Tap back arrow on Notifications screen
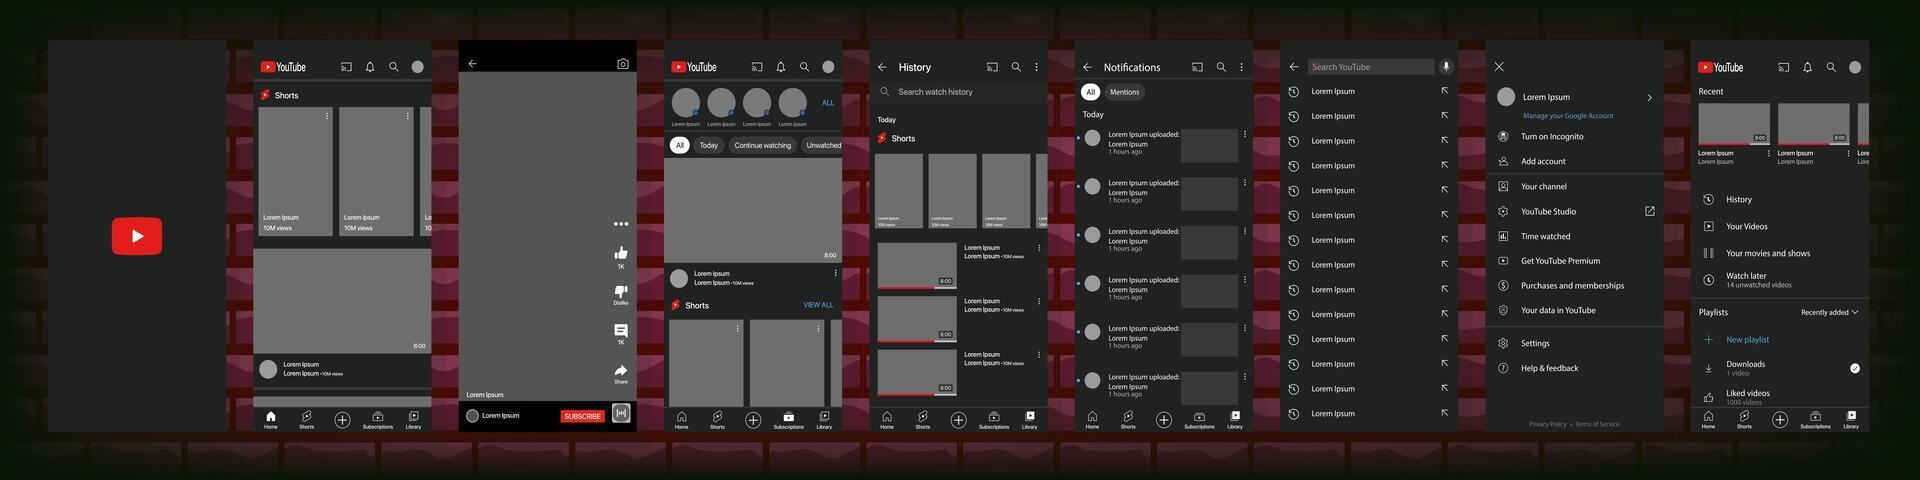The height and width of the screenshot is (480, 1920). tap(1087, 67)
